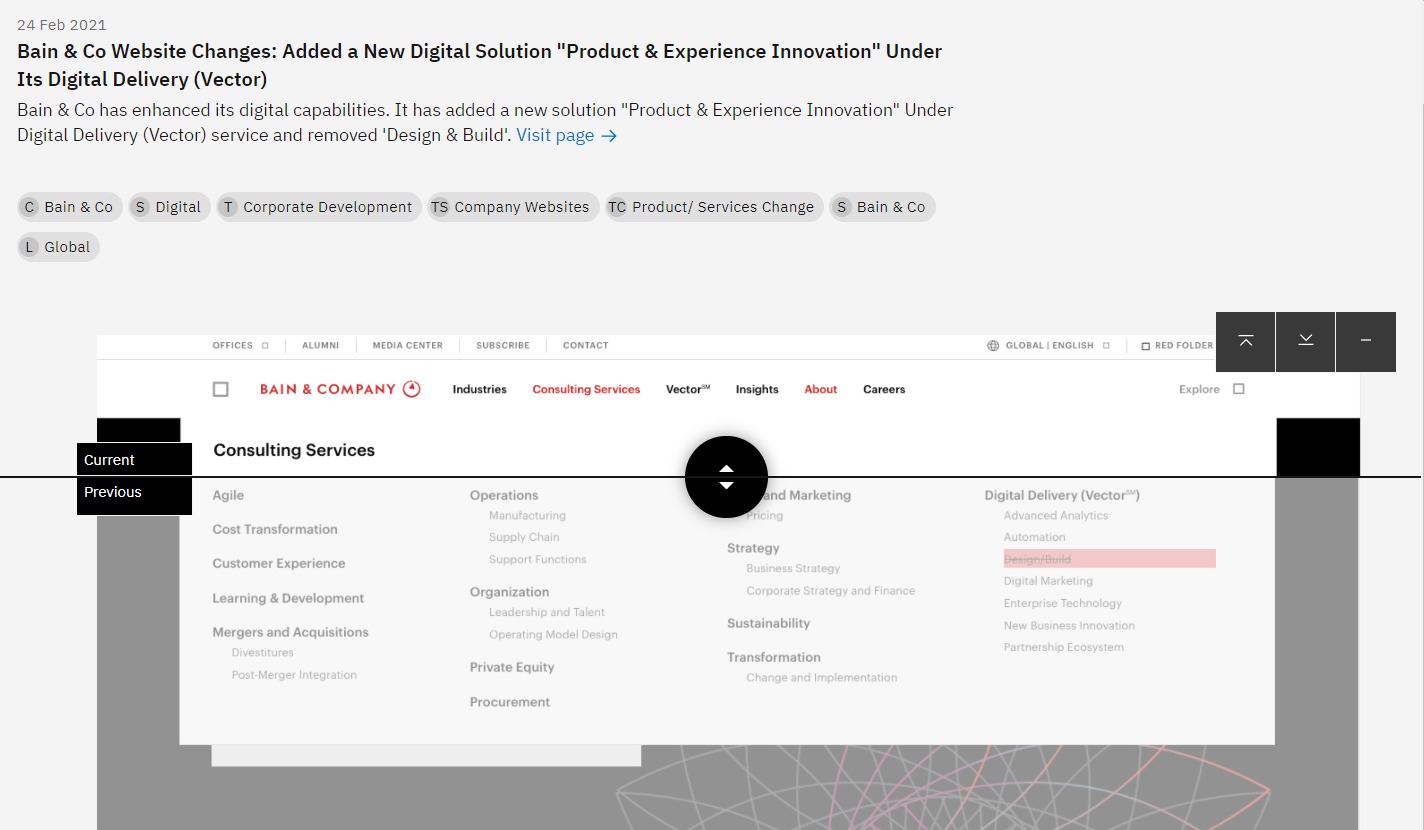Click Cost Transformation

[275, 529]
